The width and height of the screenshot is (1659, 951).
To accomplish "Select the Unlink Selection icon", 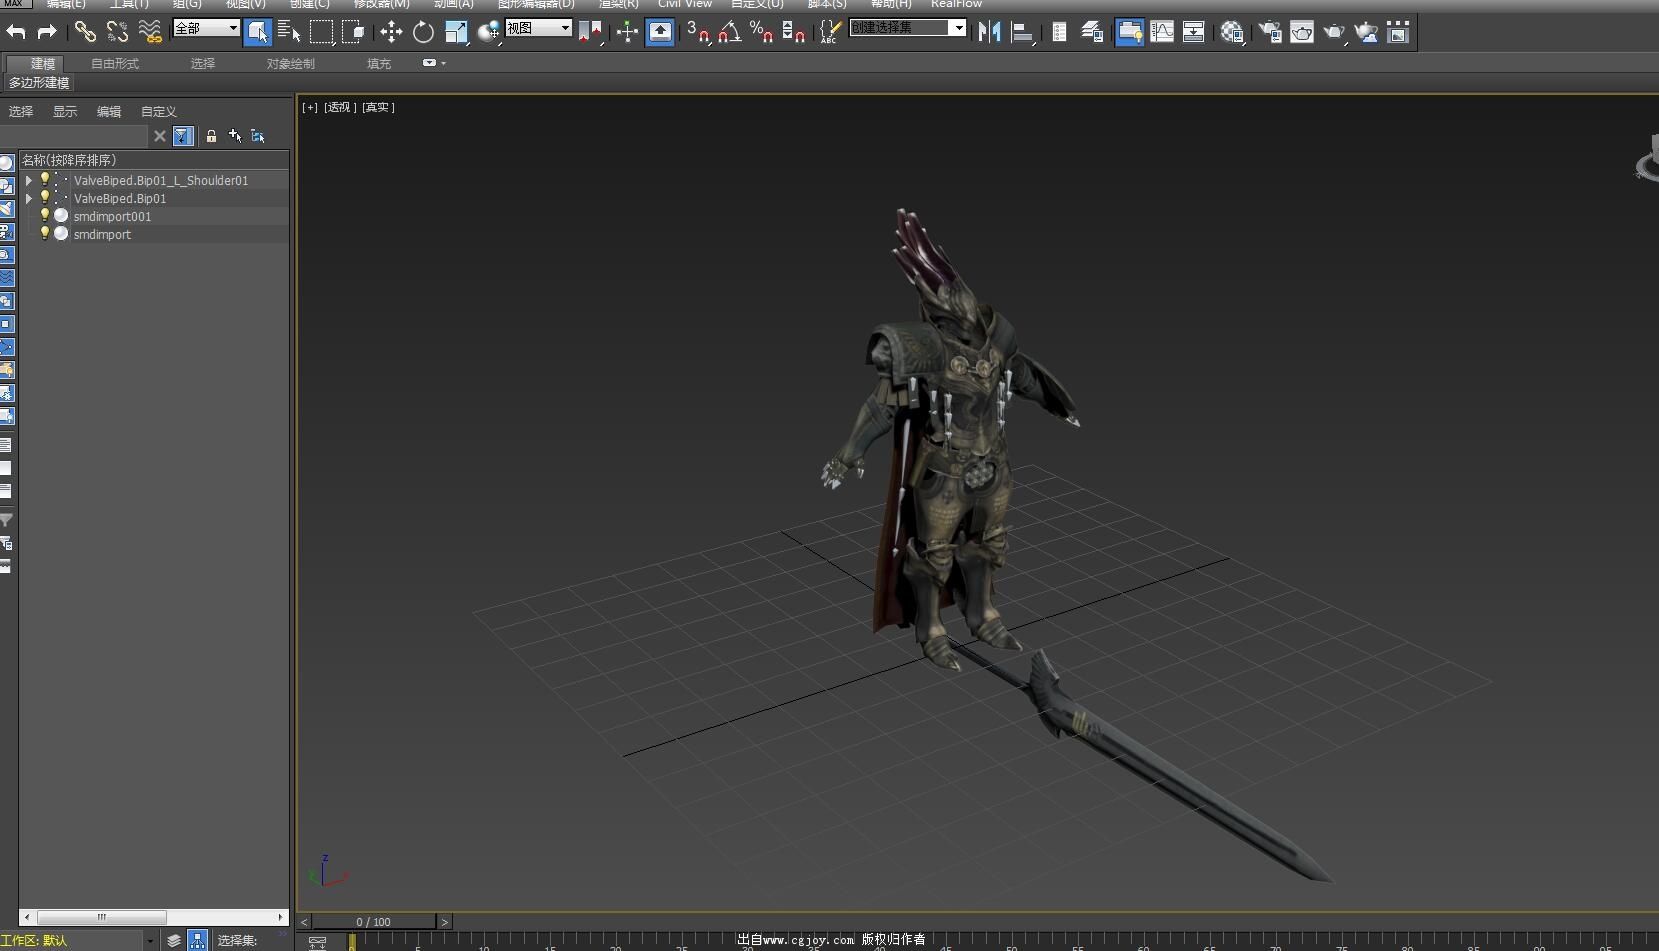I will point(117,32).
